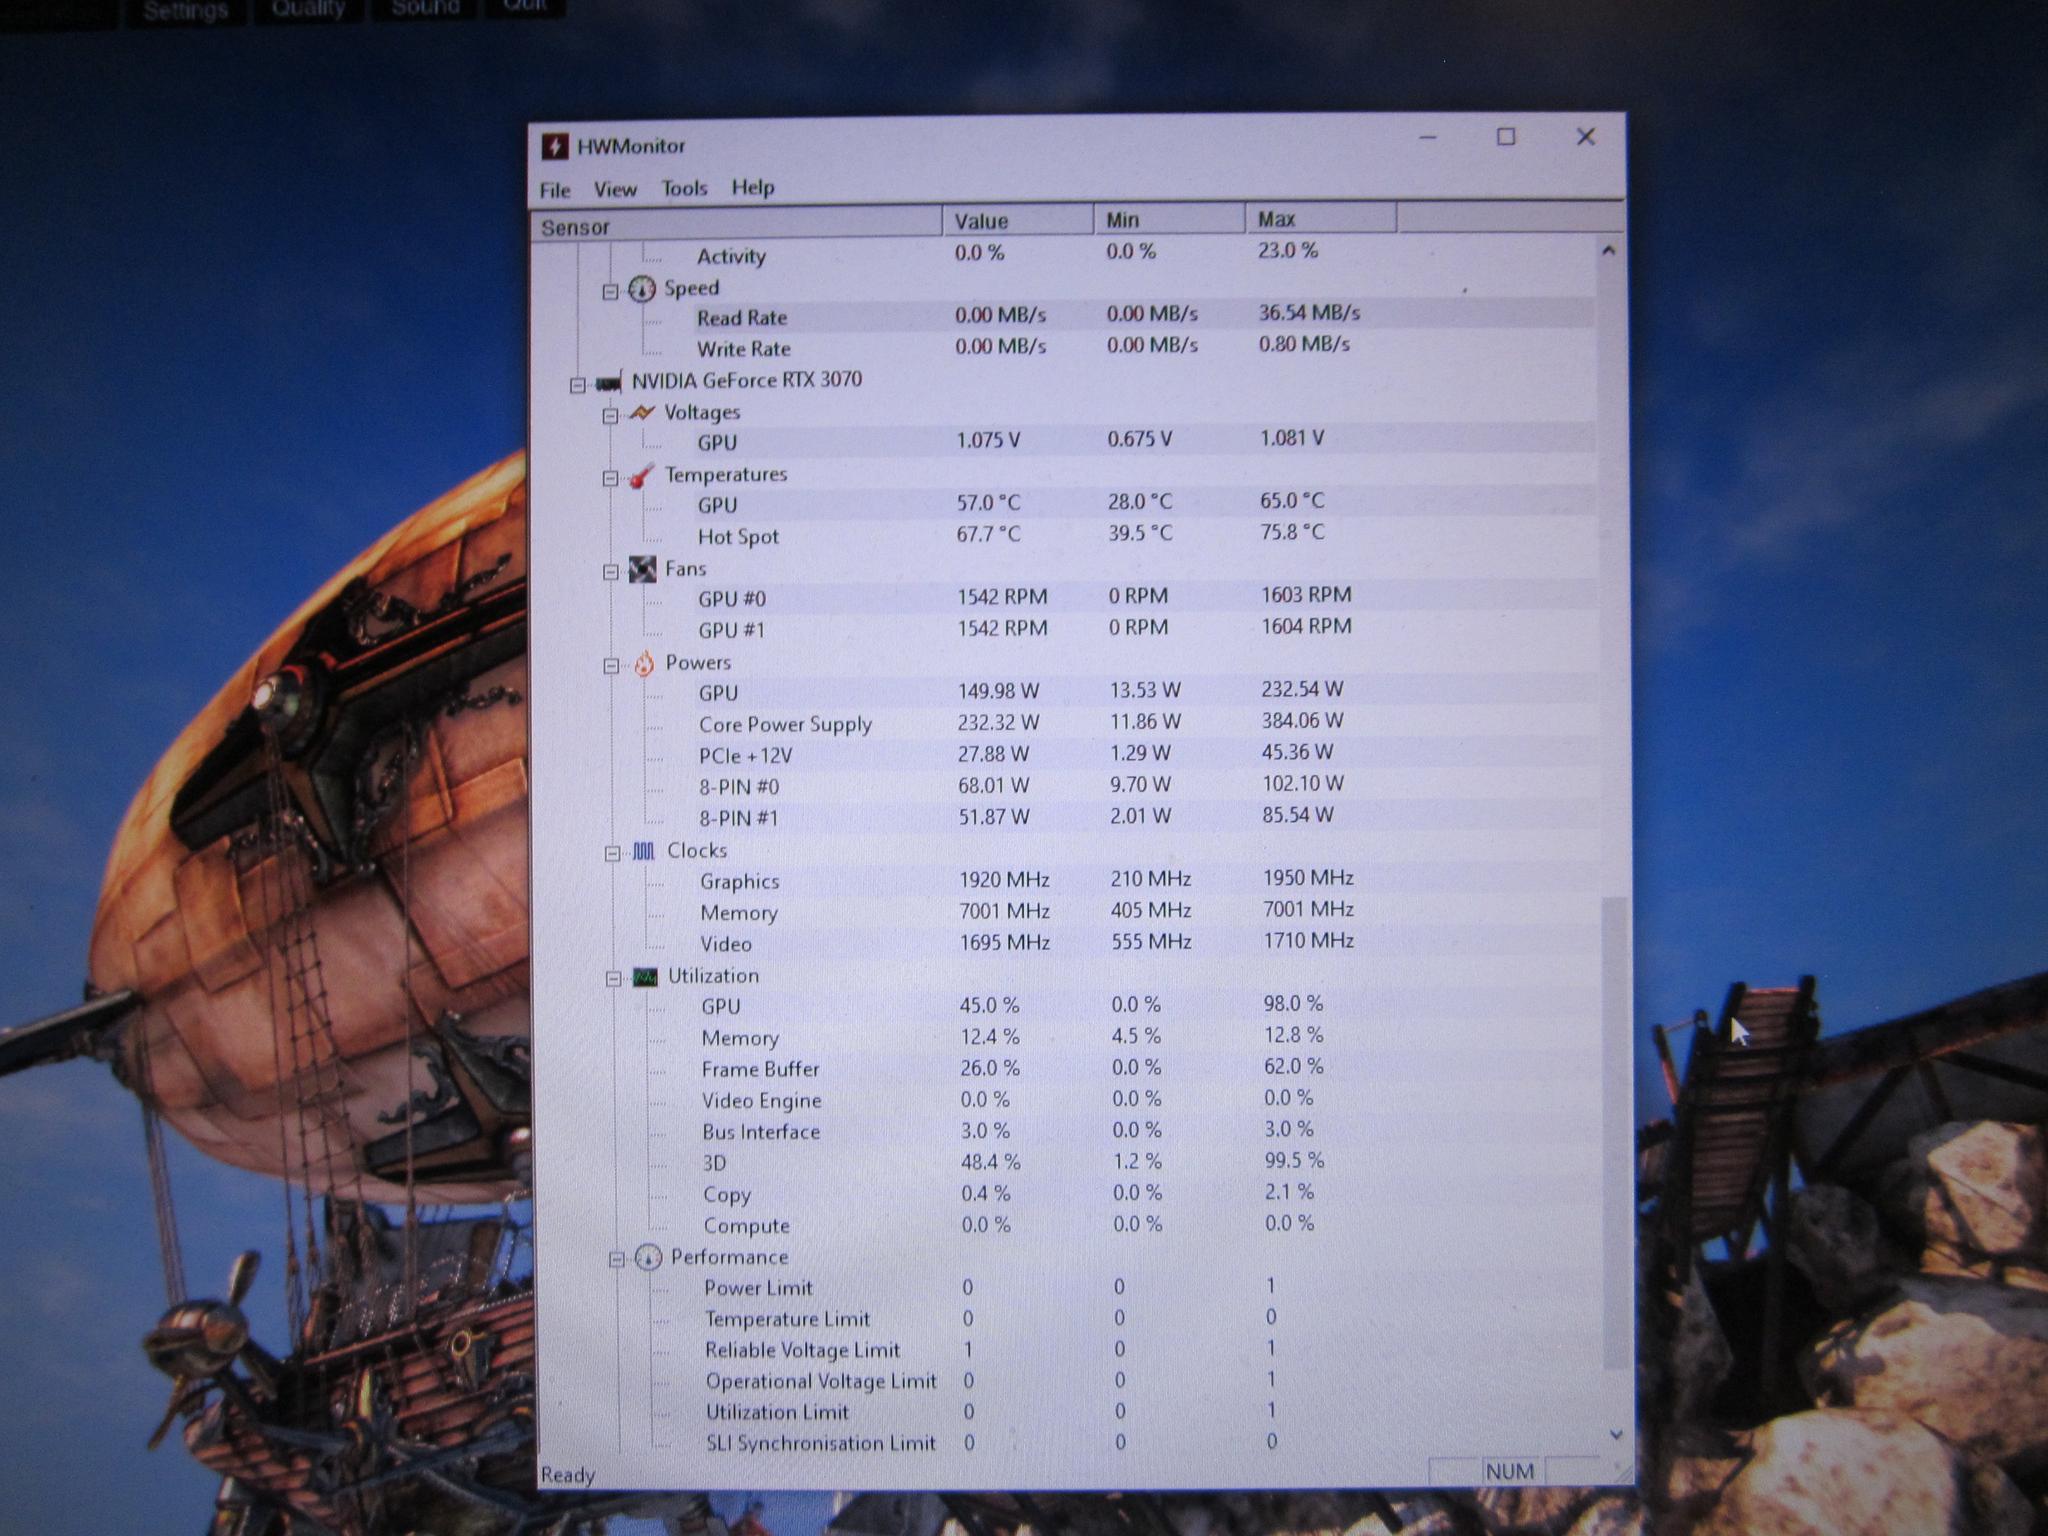Click the Voltages zigzag icon
Image resolution: width=2048 pixels, height=1536 pixels.
click(641, 413)
